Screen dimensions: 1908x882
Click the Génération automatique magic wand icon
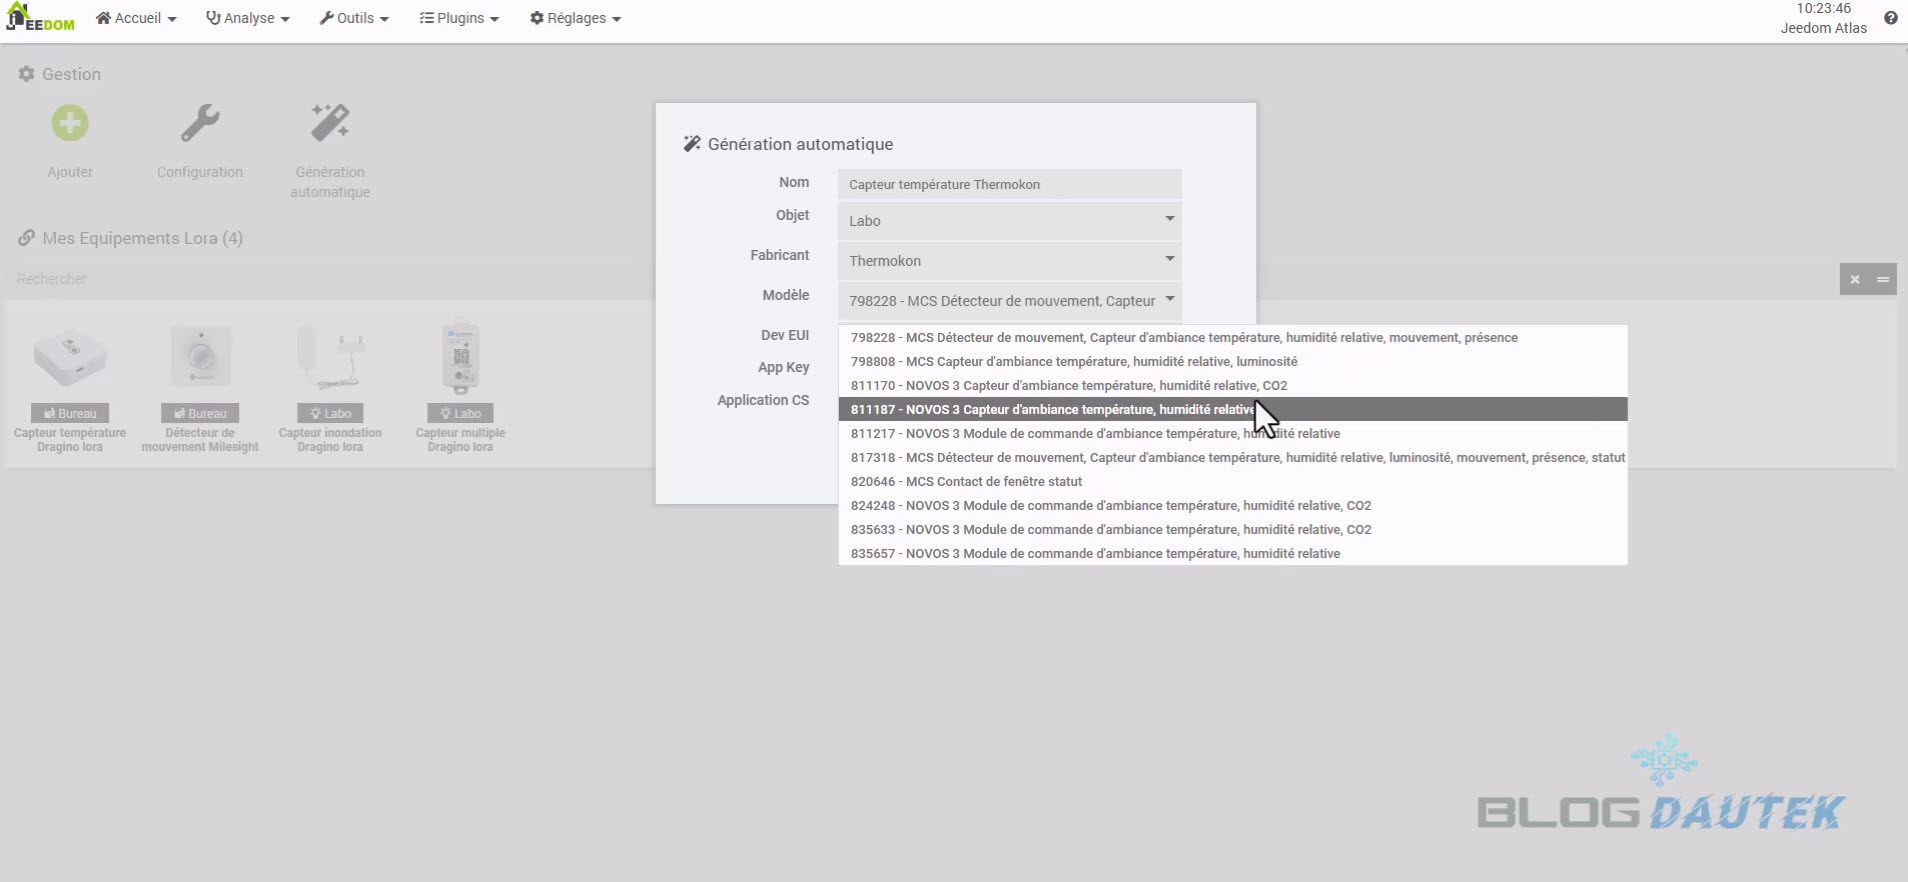(x=330, y=124)
